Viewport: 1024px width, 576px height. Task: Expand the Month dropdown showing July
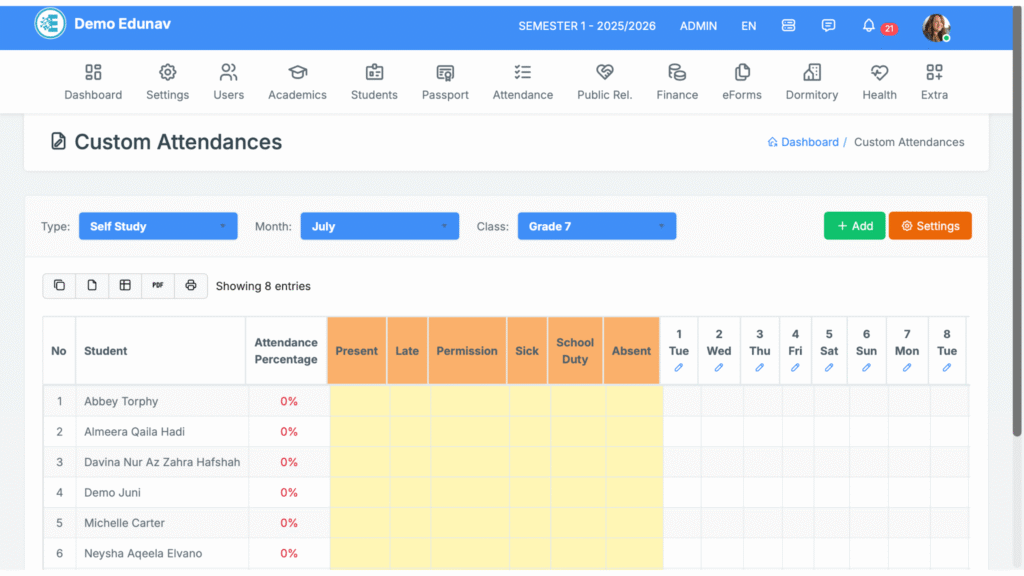pos(379,226)
